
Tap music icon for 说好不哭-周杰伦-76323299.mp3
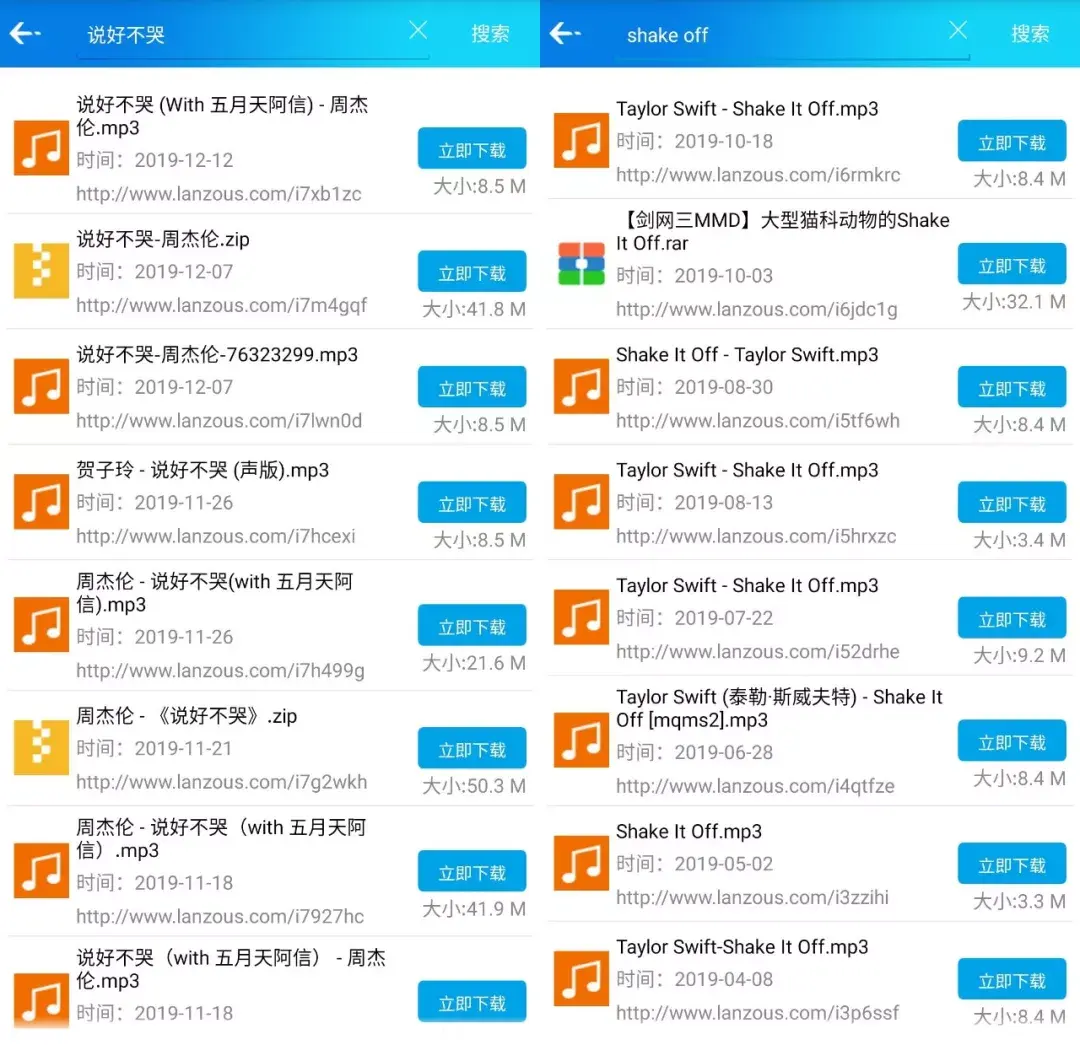(x=41, y=386)
